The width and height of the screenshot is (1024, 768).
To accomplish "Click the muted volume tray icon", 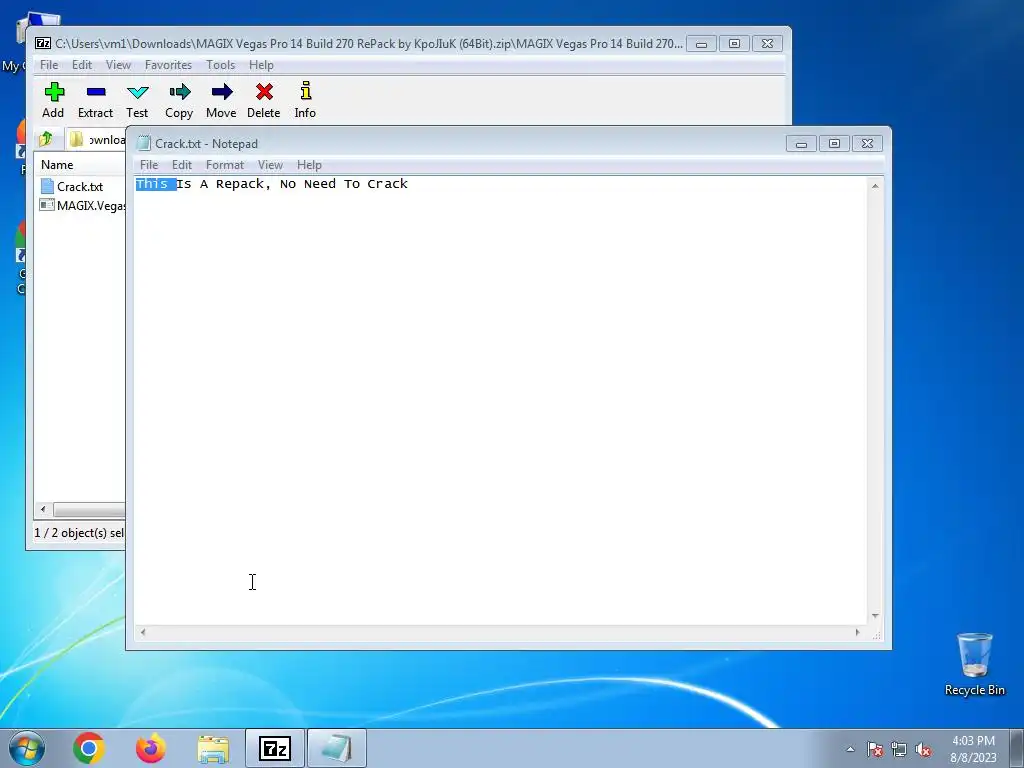I will (x=923, y=749).
